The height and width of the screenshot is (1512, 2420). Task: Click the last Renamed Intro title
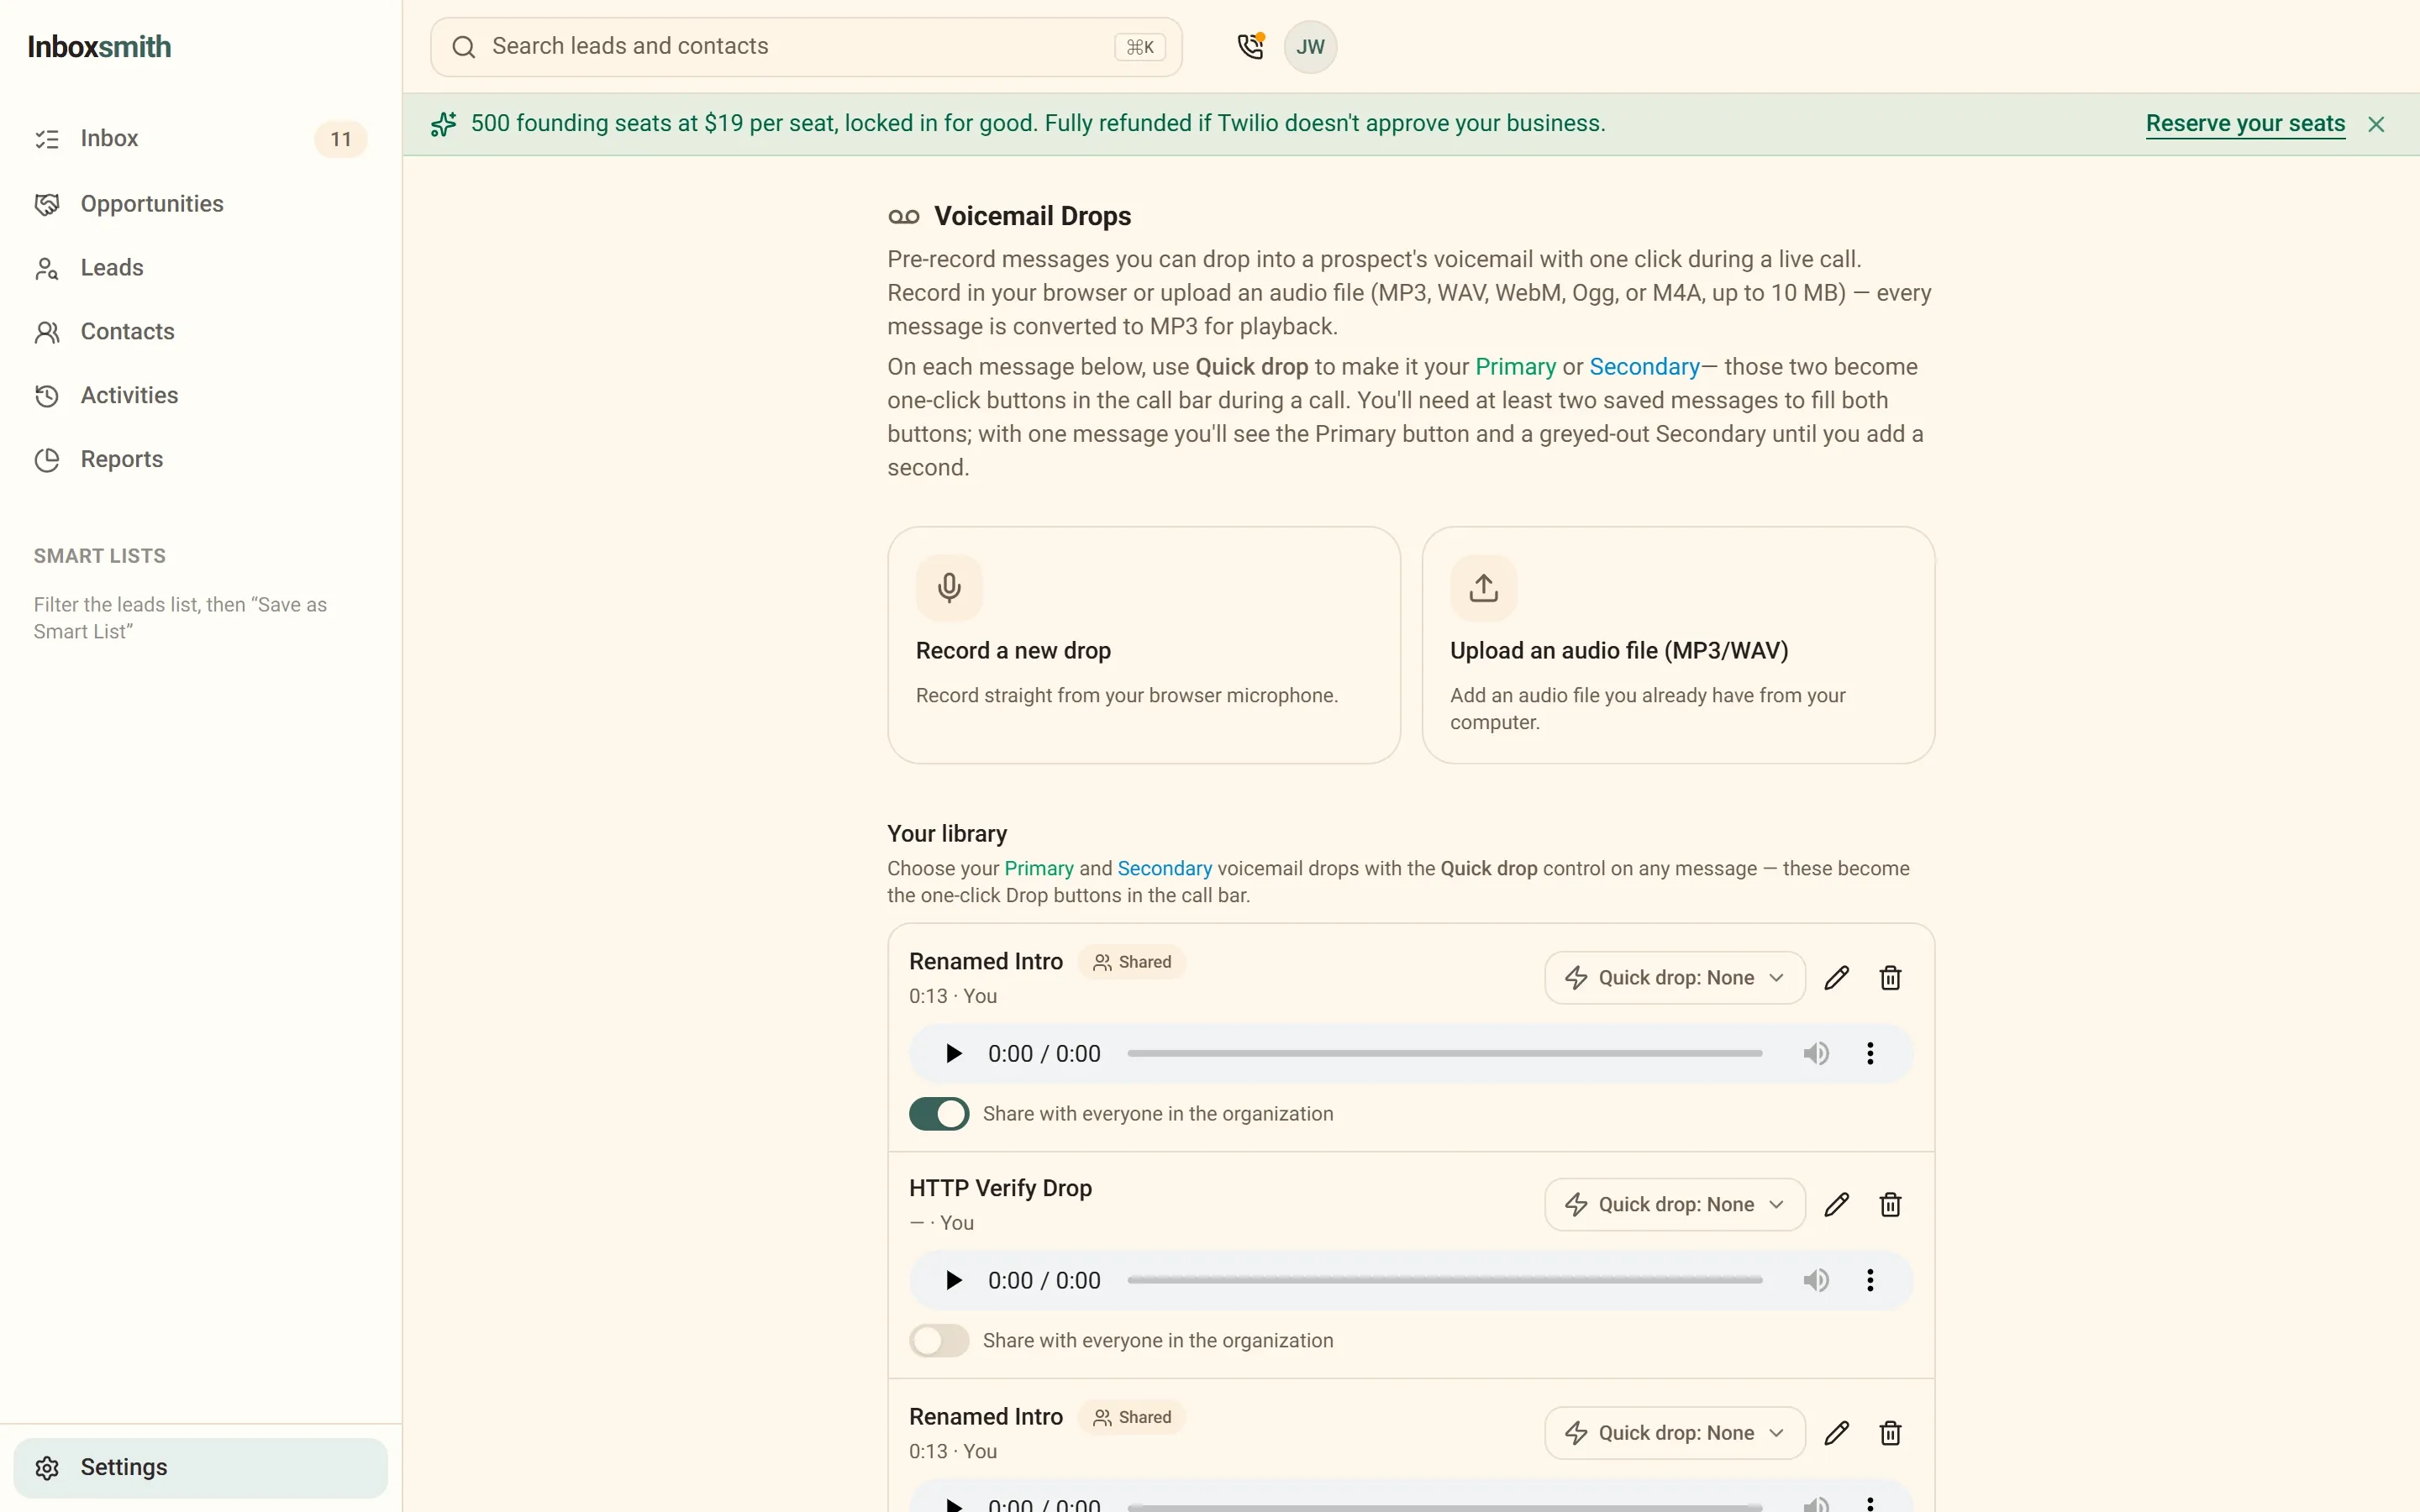click(985, 1417)
